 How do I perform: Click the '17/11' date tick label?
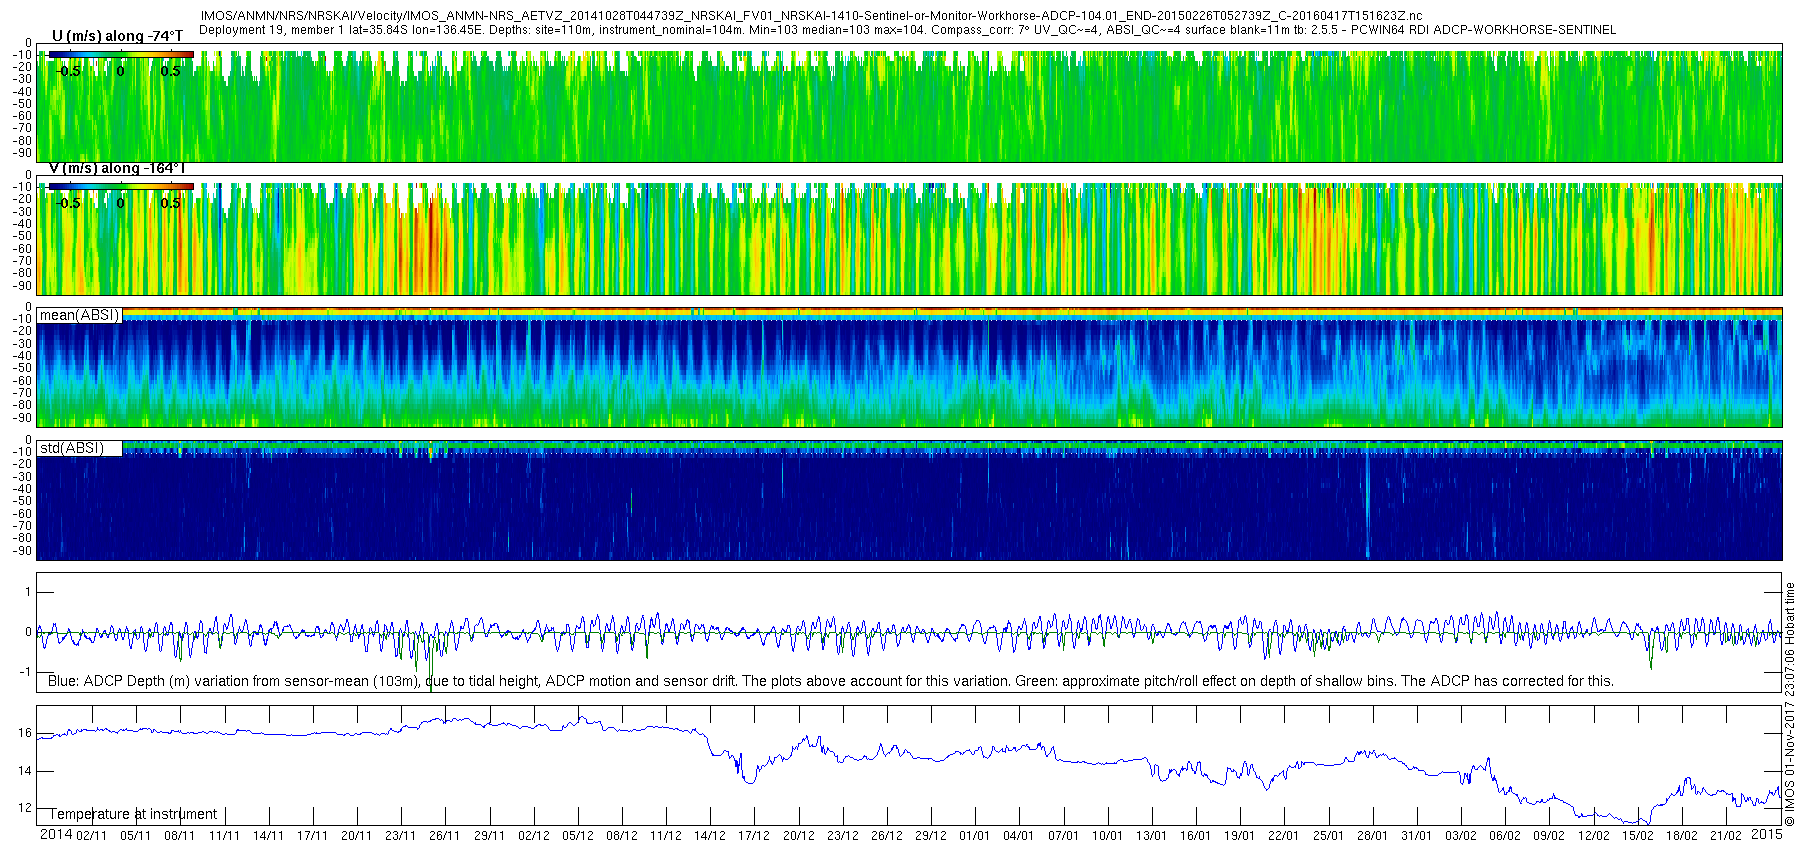coord(312,836)
